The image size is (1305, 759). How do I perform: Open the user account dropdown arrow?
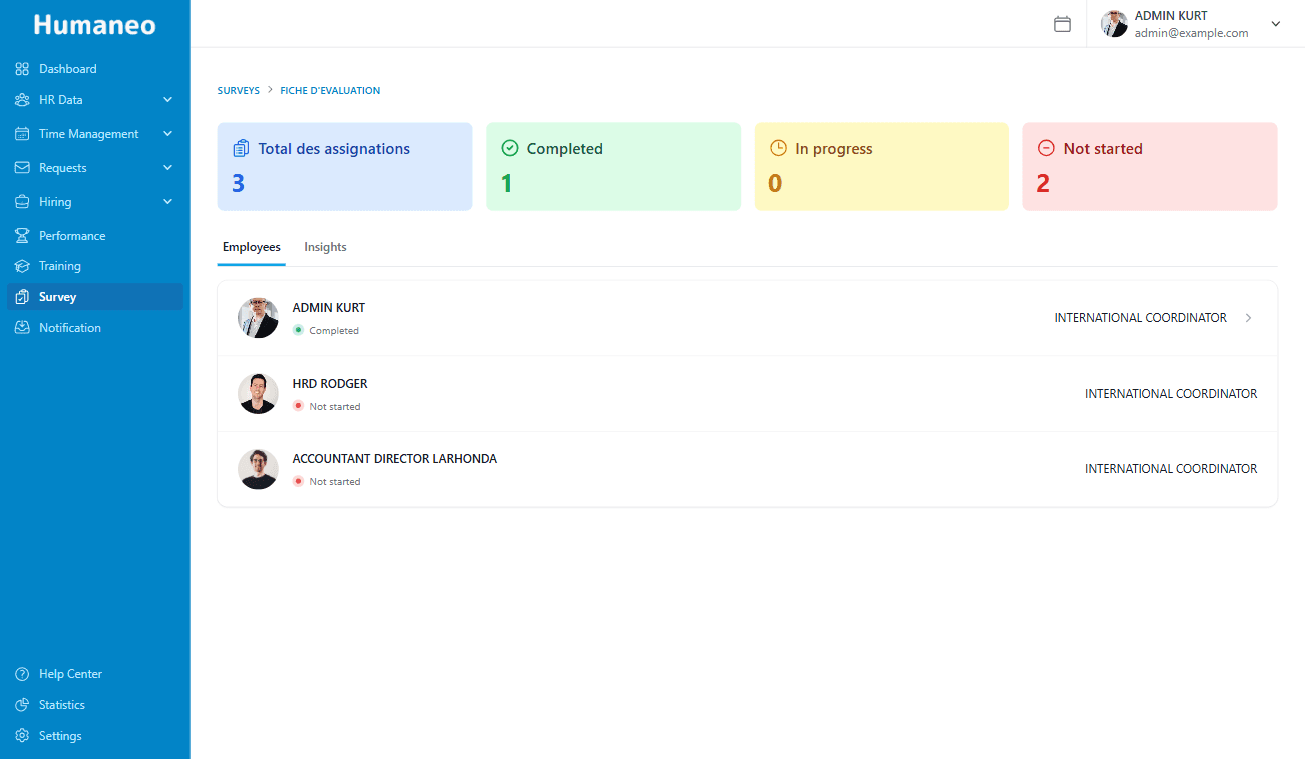coord(1276,24)
